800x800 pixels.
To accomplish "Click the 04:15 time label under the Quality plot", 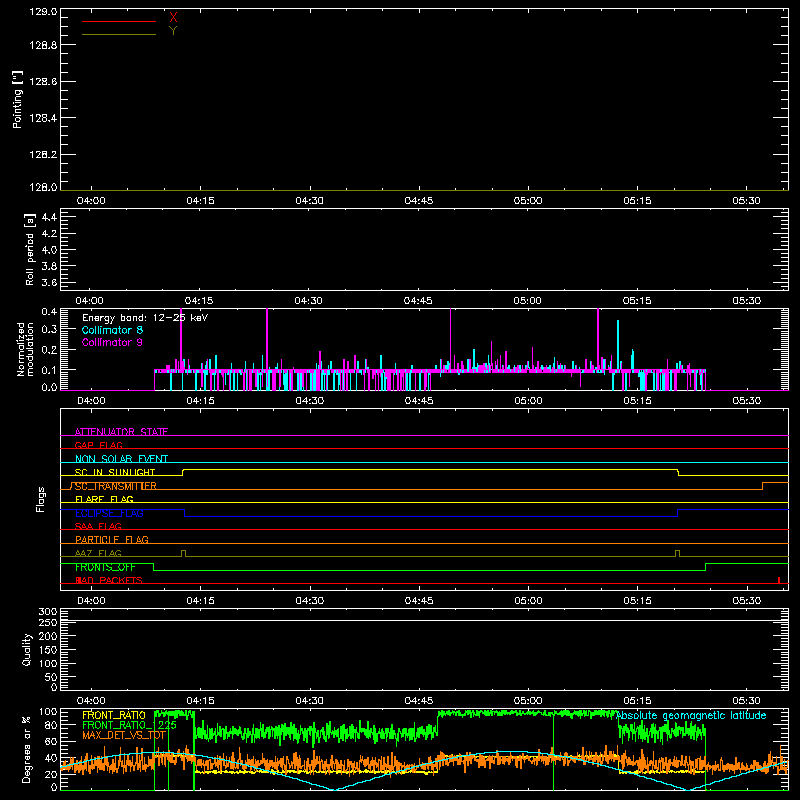I will [201, 701].
